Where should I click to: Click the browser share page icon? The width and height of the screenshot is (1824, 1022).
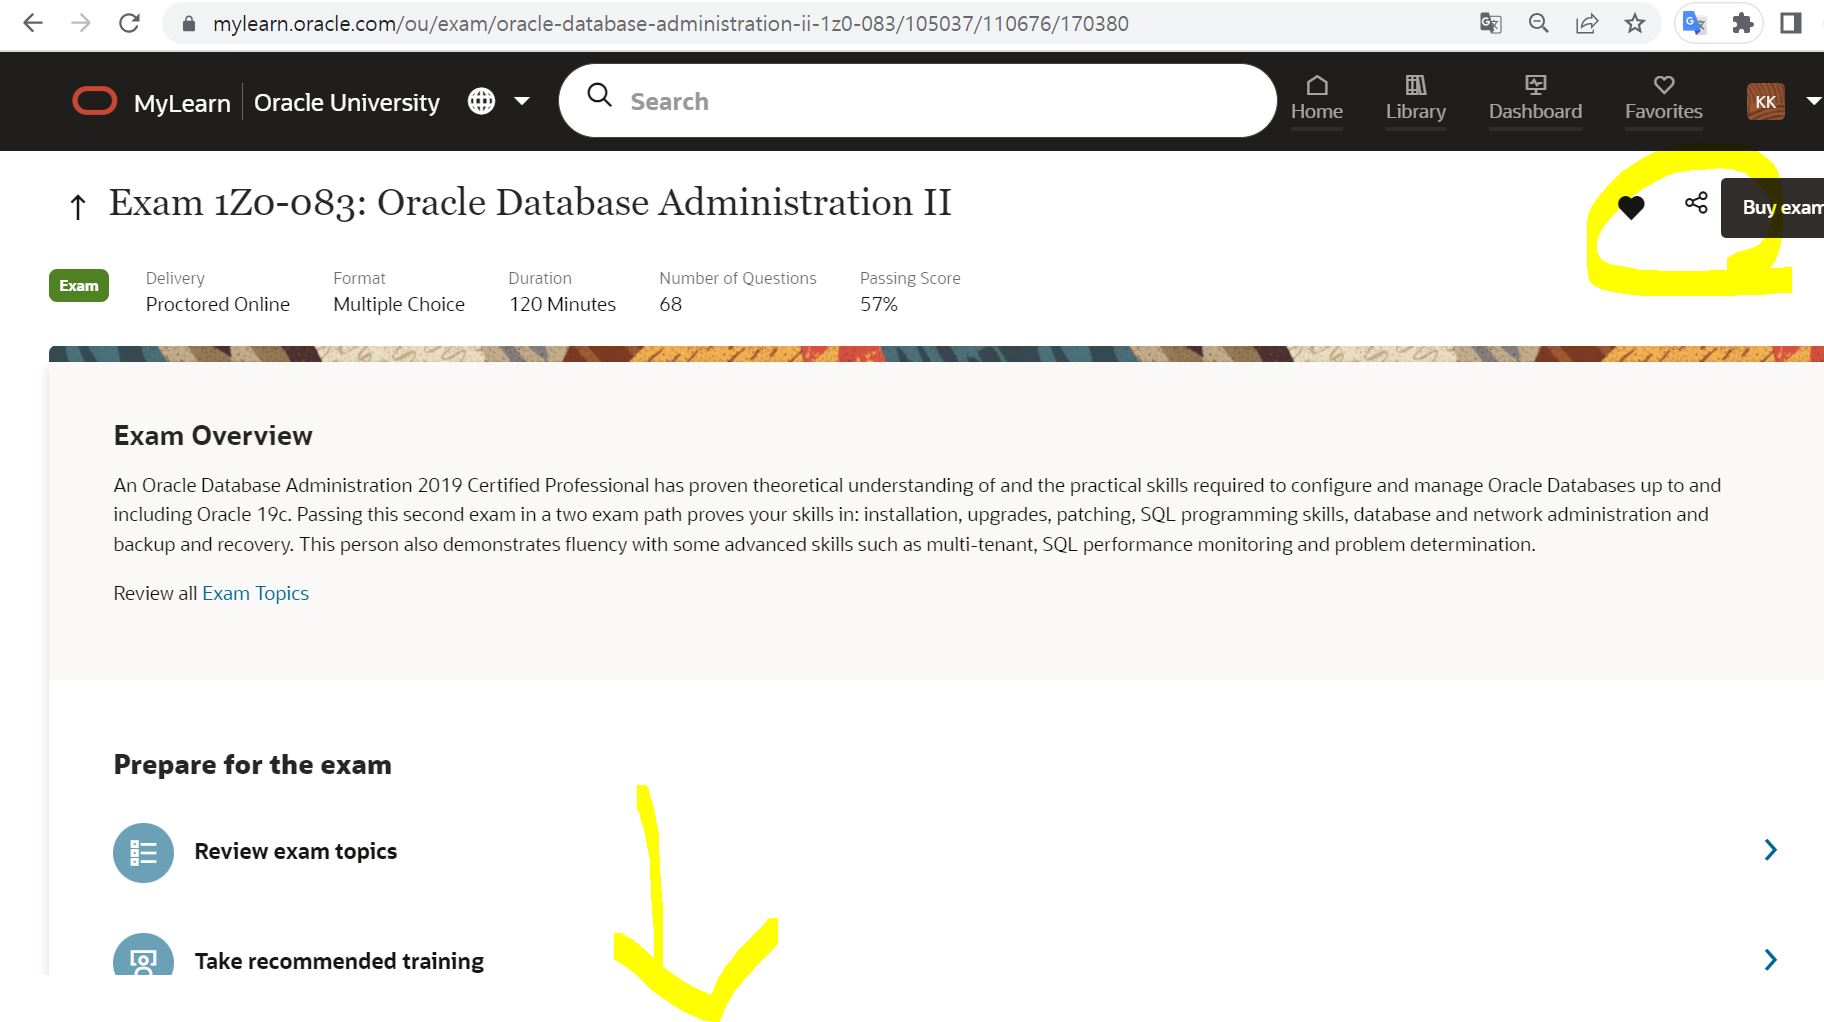[x=1587, y=23]
